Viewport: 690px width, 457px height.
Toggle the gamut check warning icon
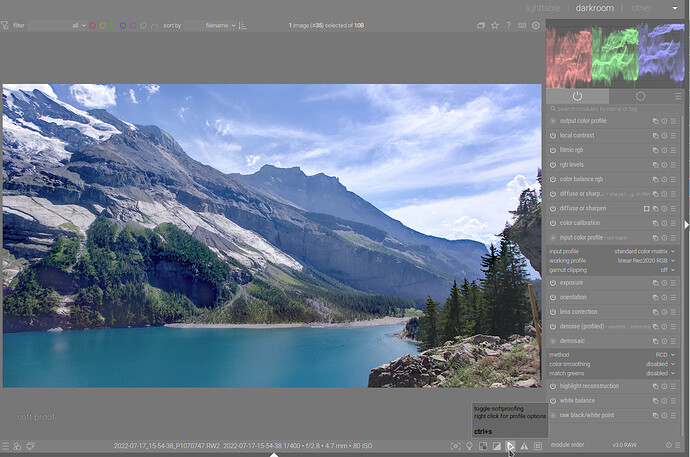pos(524,446)
